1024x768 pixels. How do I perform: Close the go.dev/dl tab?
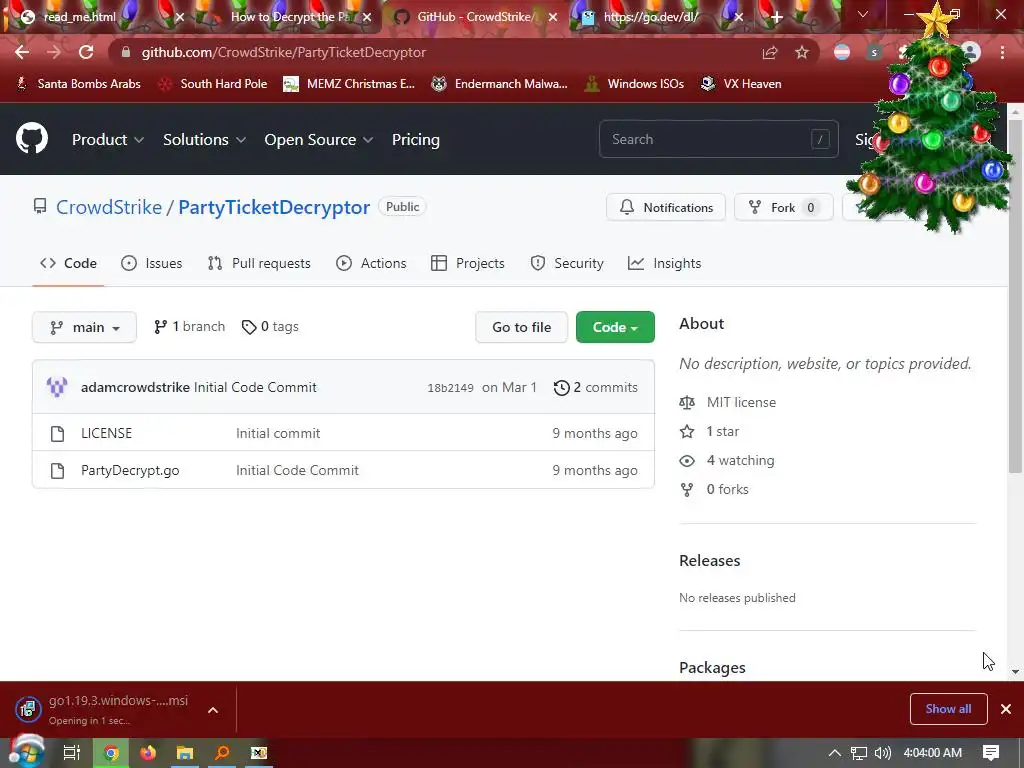[x=739, y=17]
